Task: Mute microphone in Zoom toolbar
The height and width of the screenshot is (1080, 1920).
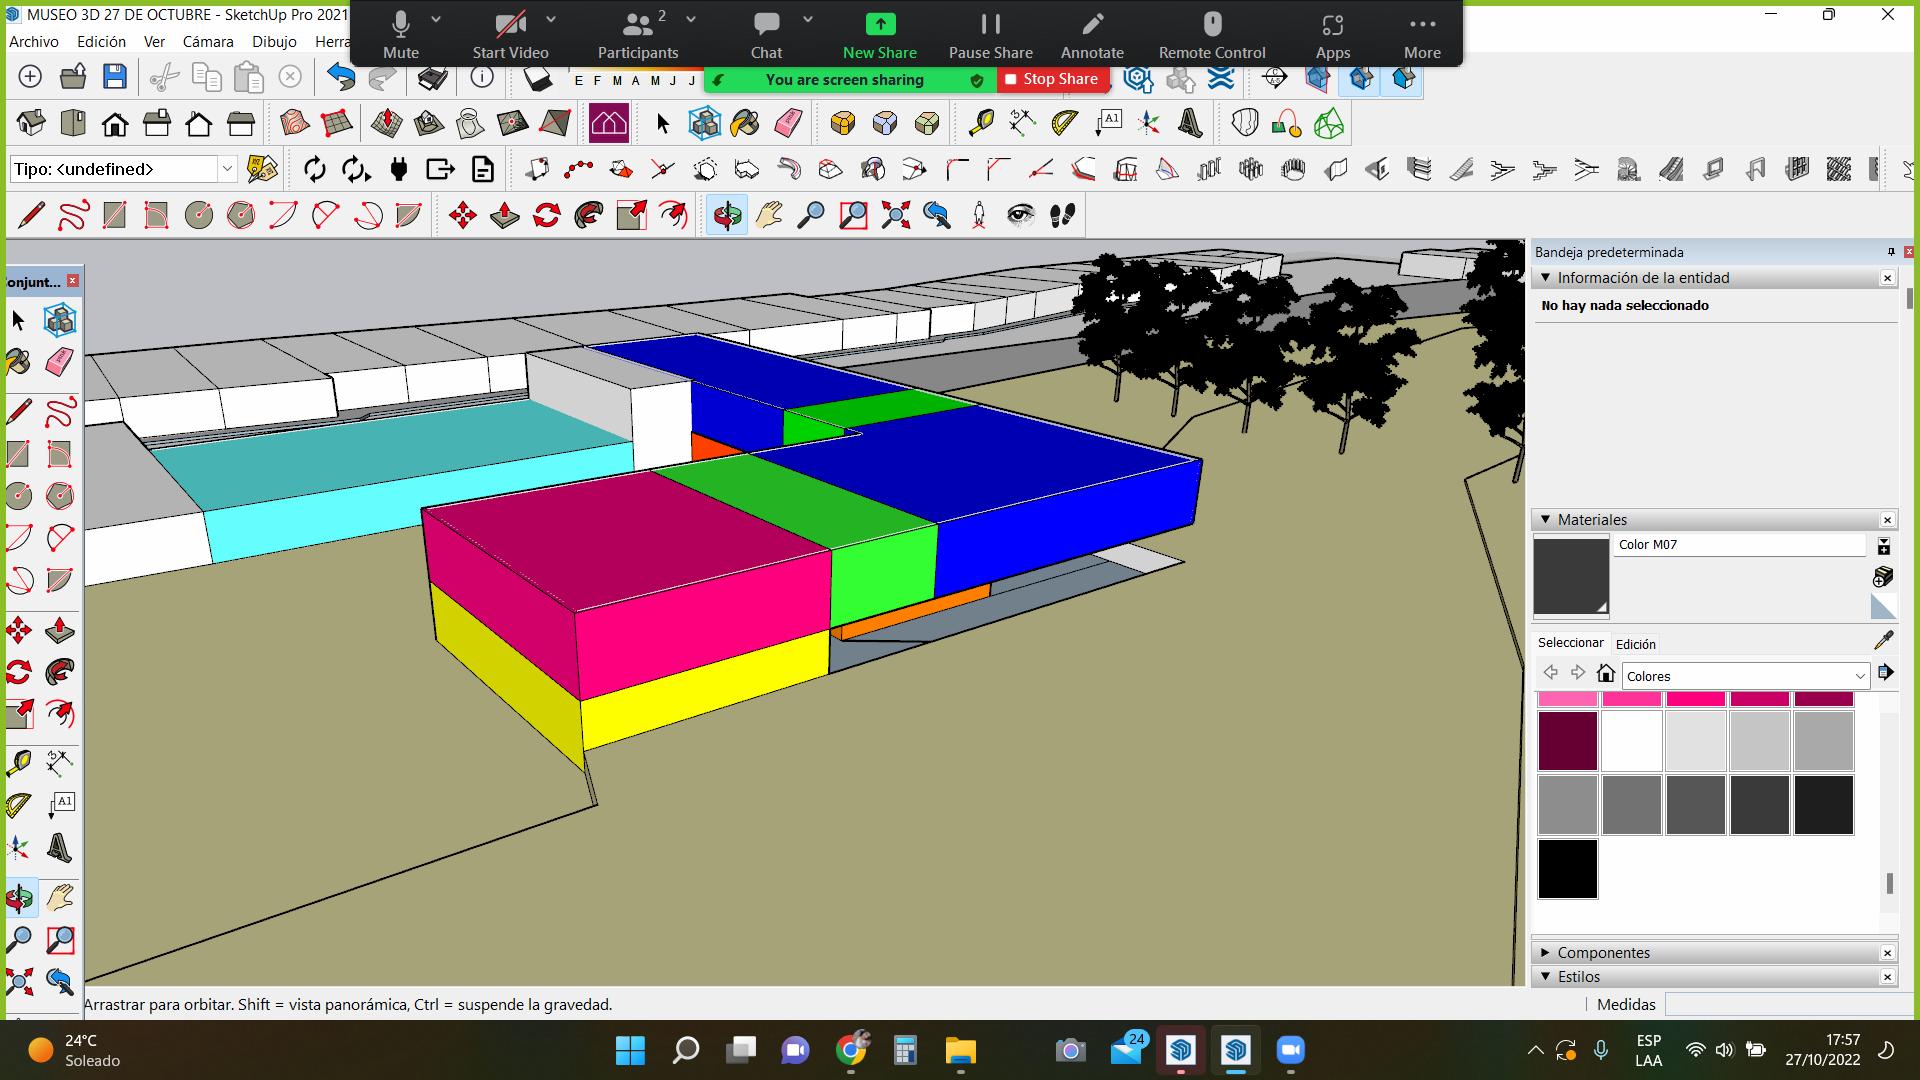Action: 400,35
